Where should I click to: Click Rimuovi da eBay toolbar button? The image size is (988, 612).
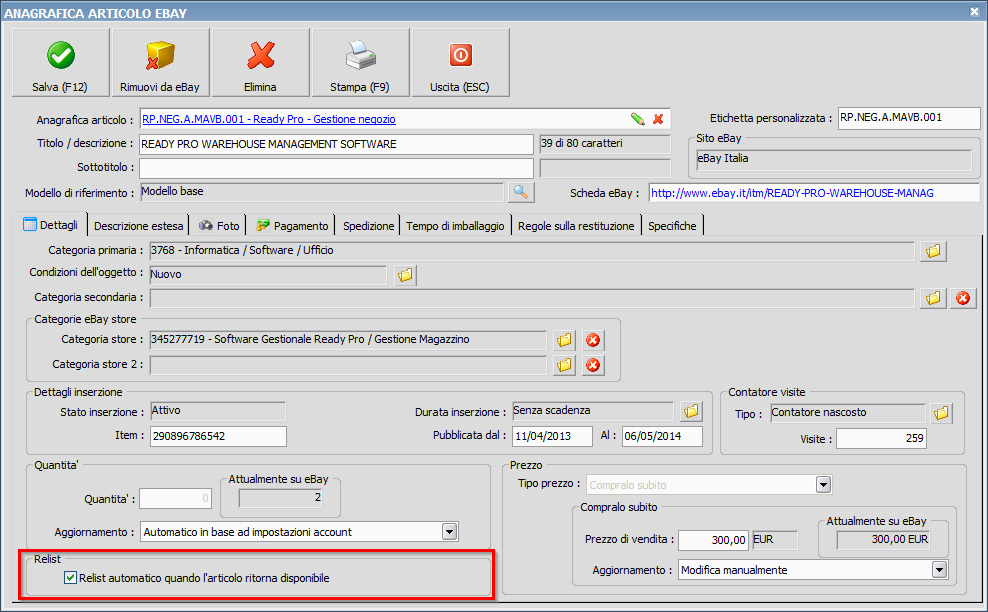click(x=160, y=62)
